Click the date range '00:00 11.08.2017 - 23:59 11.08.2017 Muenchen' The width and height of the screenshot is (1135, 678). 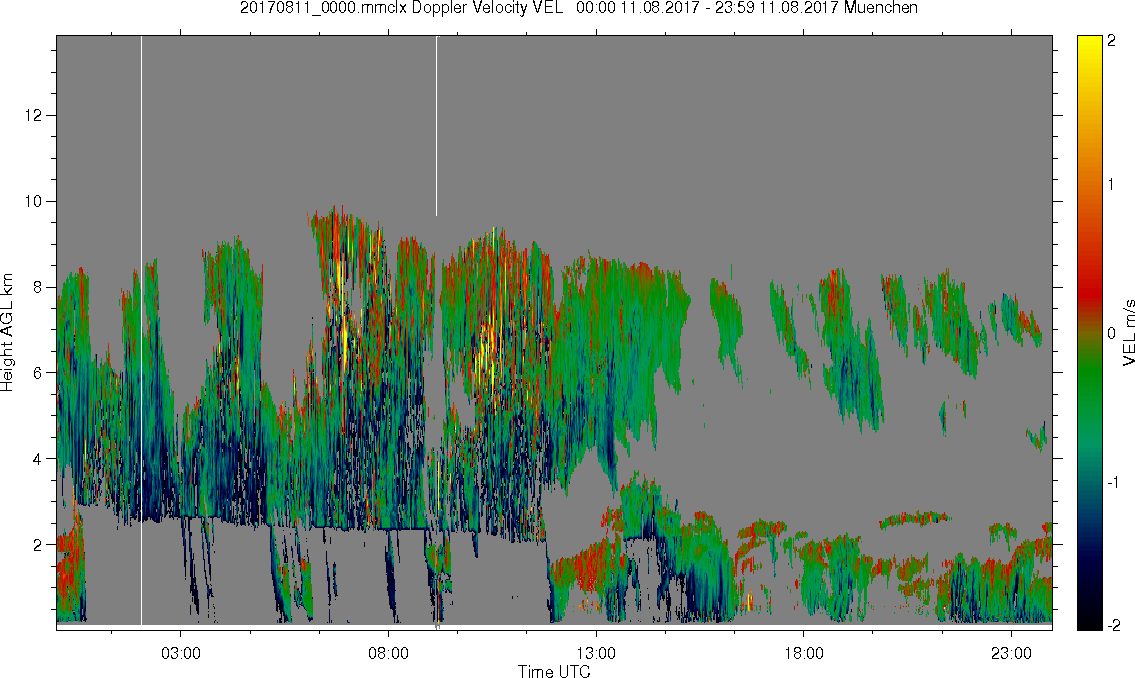coord(747,8)
